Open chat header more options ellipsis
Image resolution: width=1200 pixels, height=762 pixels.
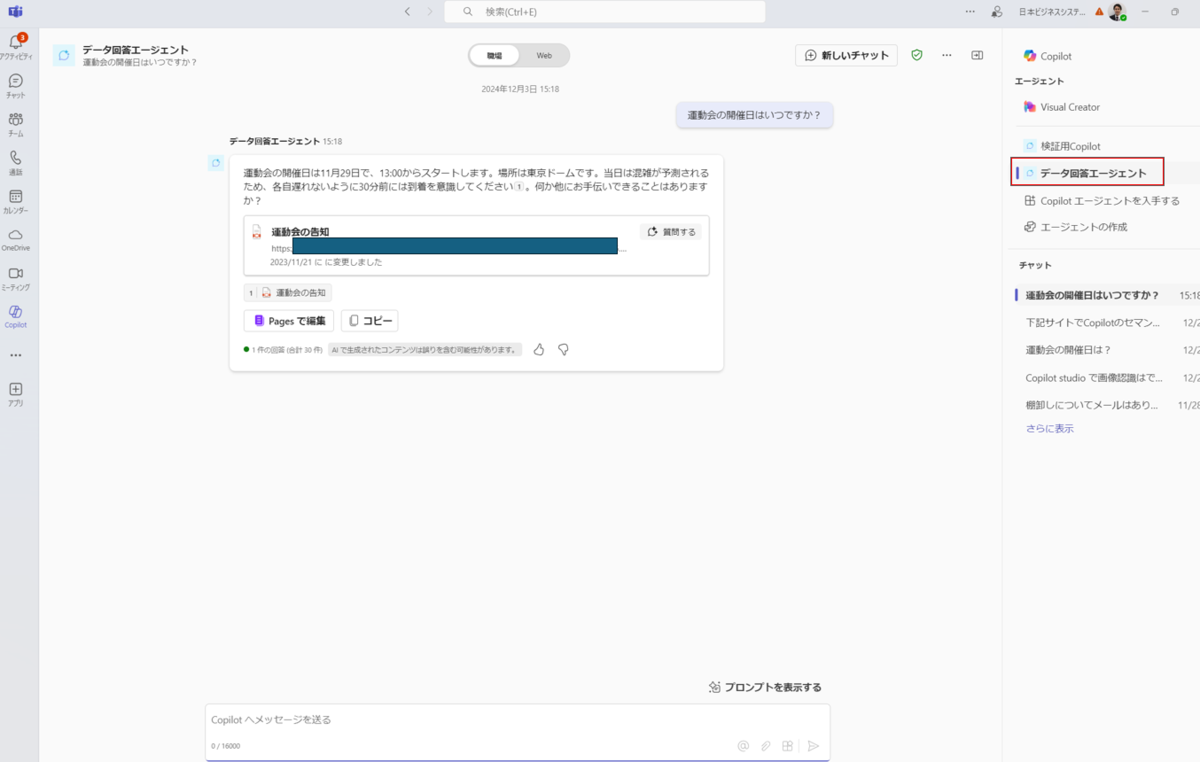[947, 55]
